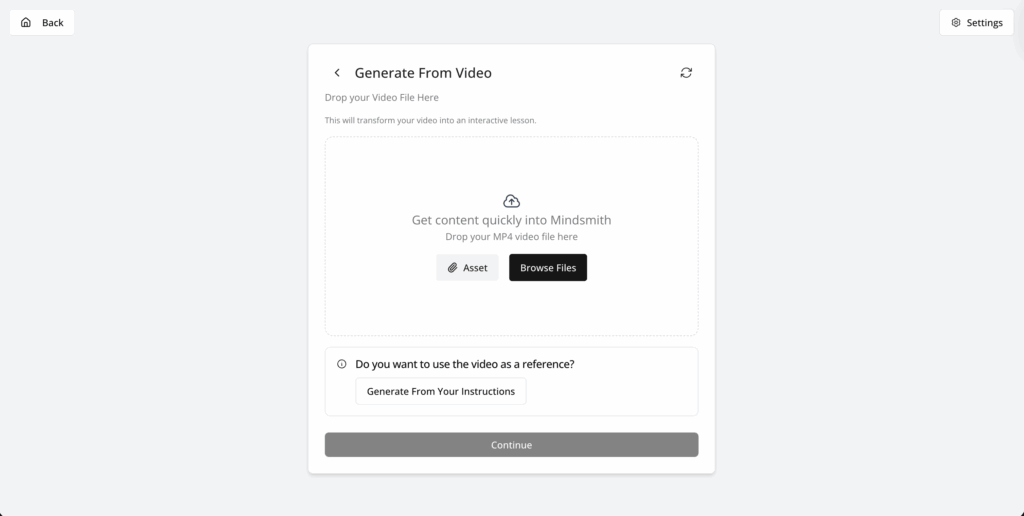Click the video reference question text

point(465,364)
